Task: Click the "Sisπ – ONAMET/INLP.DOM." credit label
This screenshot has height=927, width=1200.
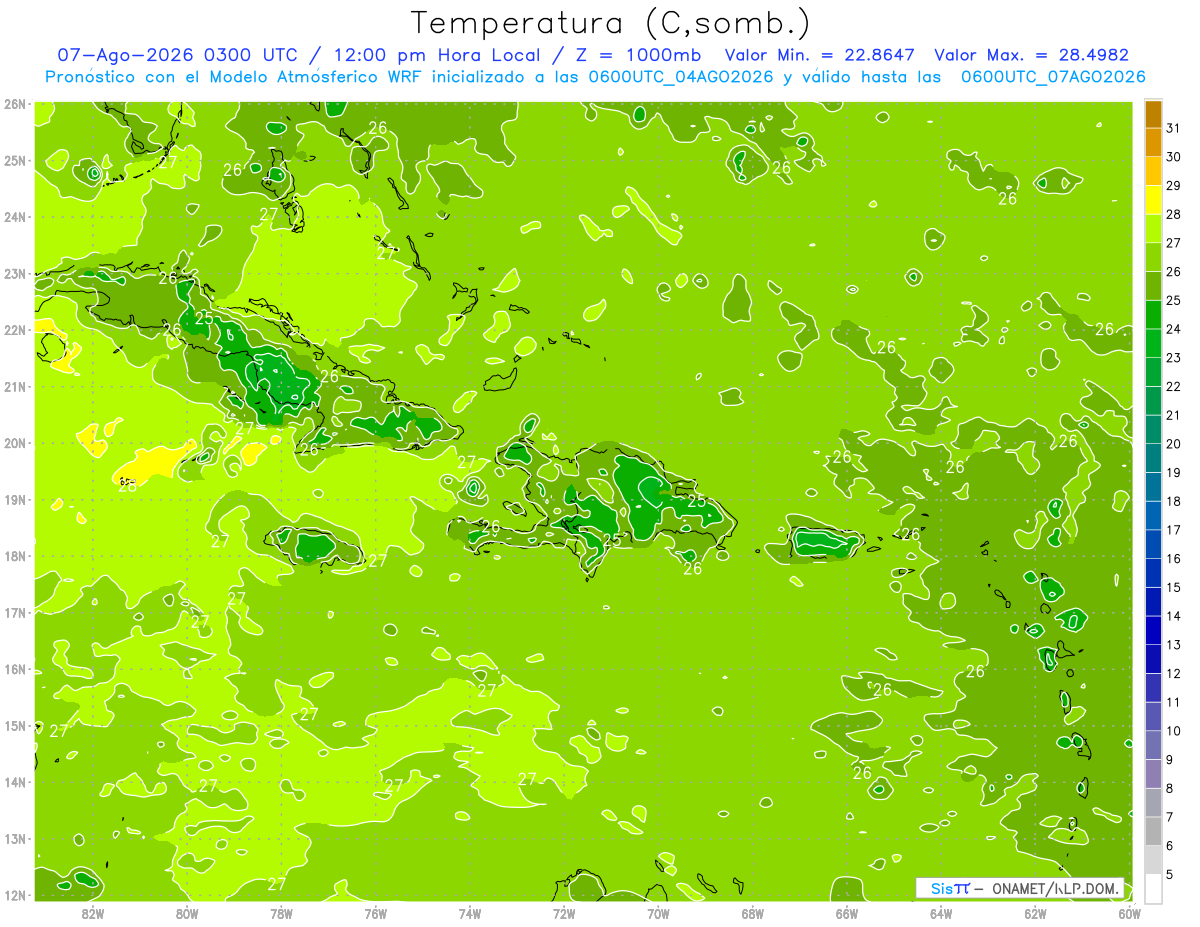Action: [1020, 888]
